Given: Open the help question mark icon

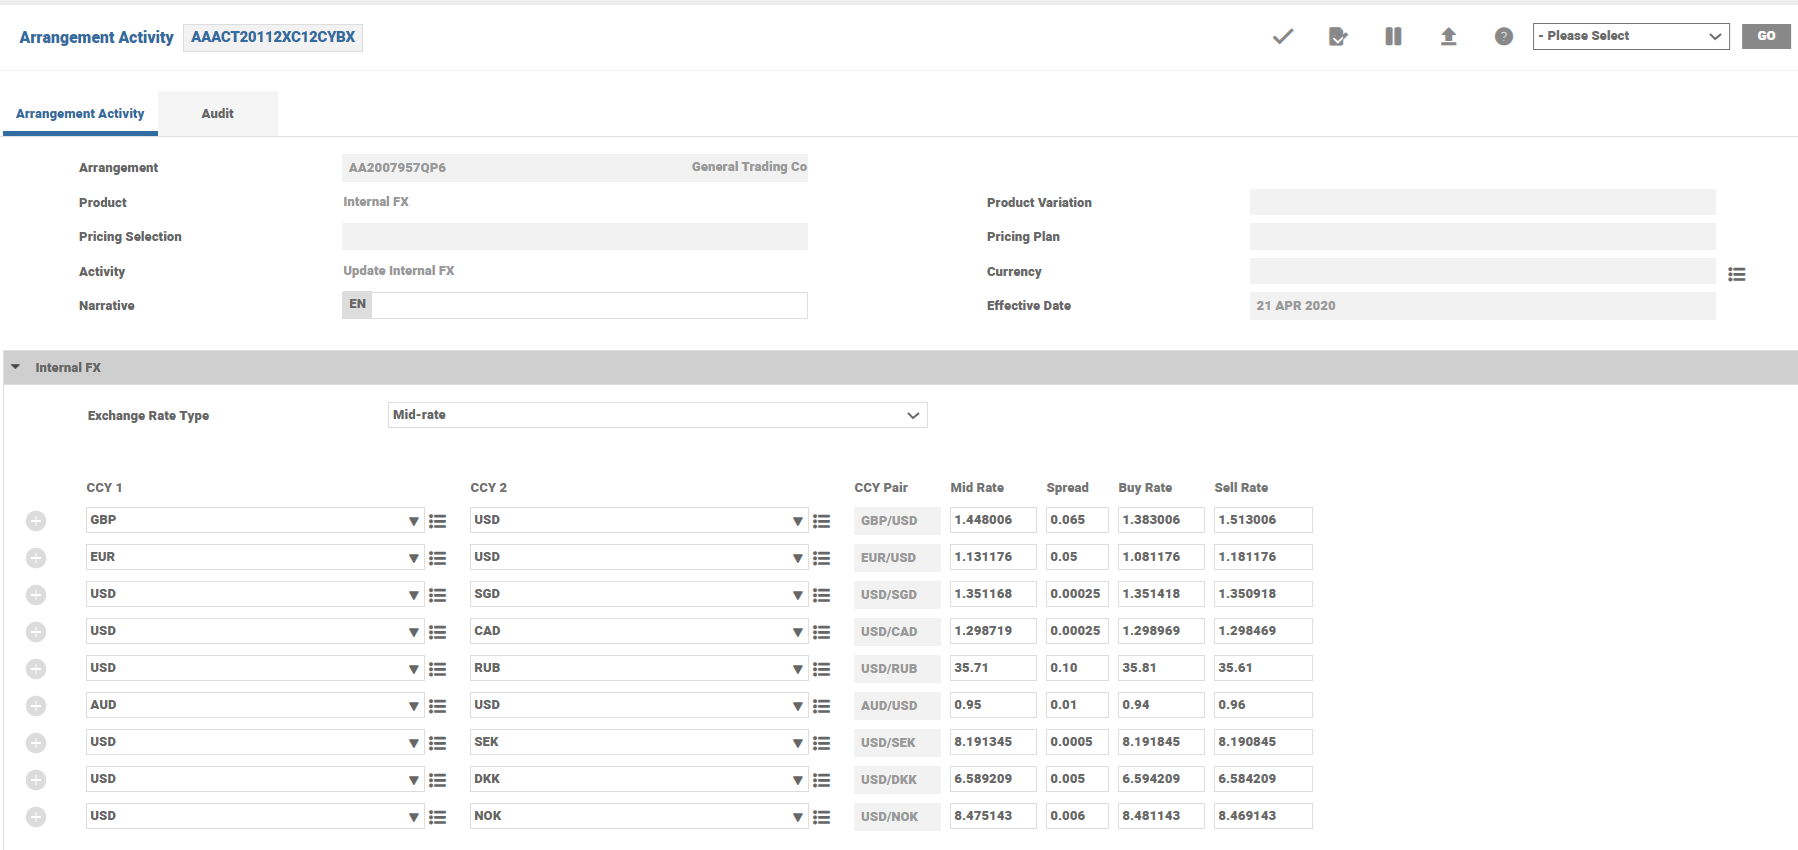Looking at the screenshot, I should pyautogui.click(x=1503, y=37).
